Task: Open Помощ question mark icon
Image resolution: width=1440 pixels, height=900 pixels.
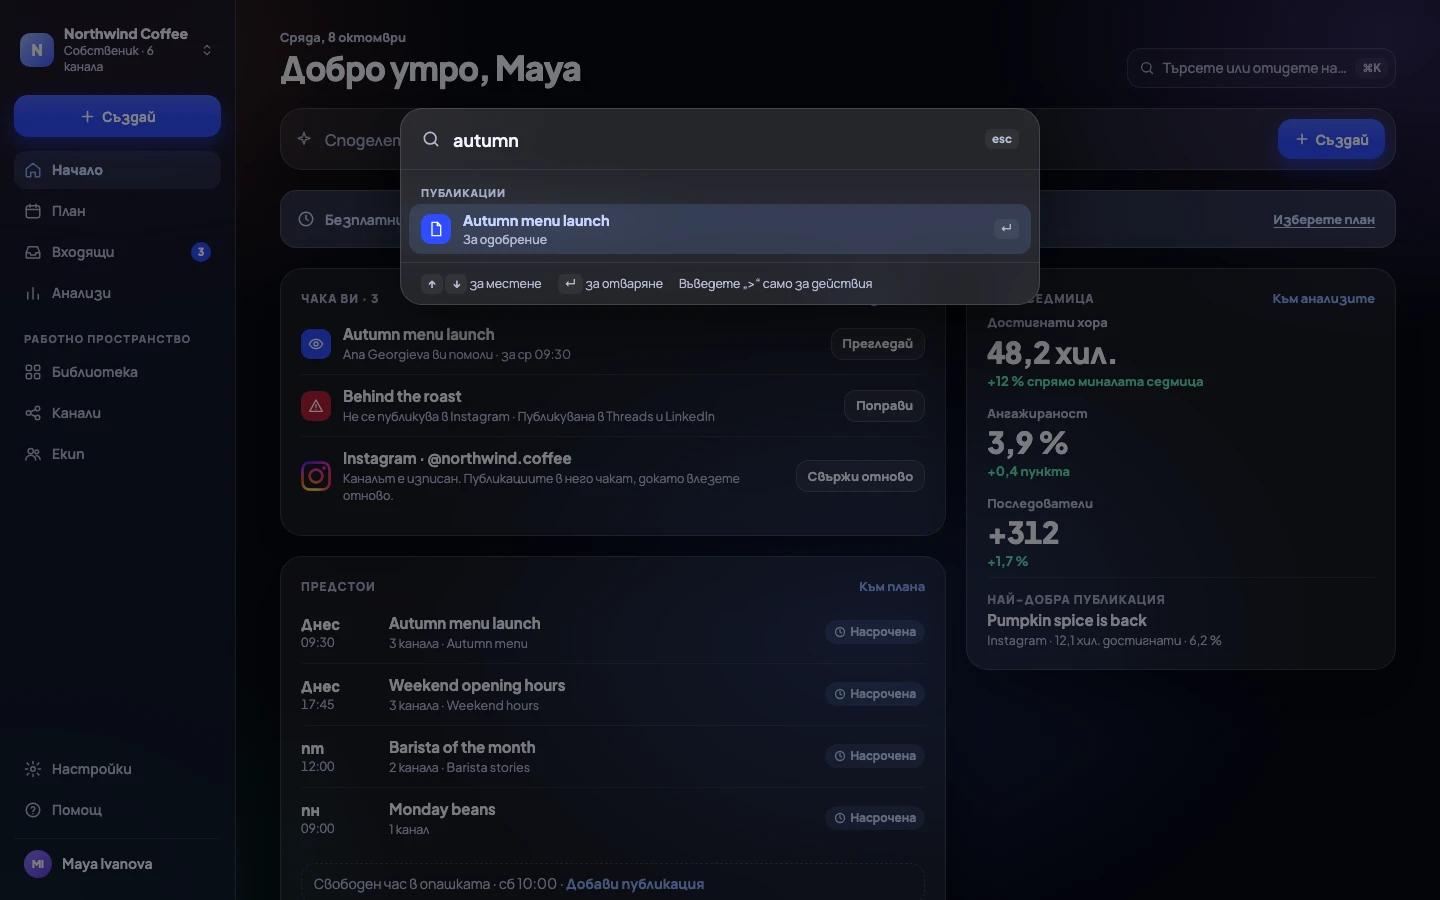Action: [33, 810]
